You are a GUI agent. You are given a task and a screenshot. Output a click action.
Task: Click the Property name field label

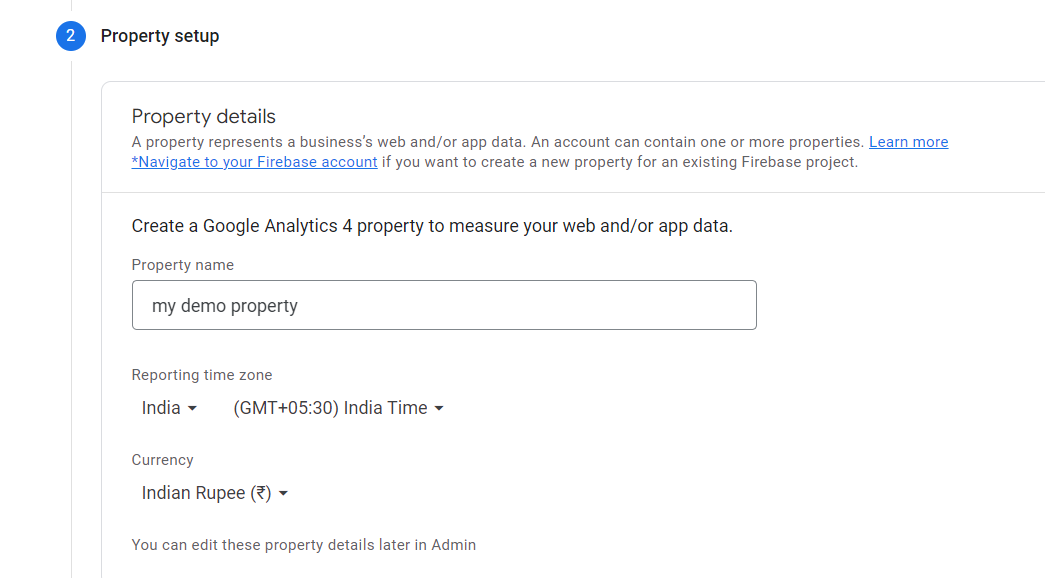[183, 265]
